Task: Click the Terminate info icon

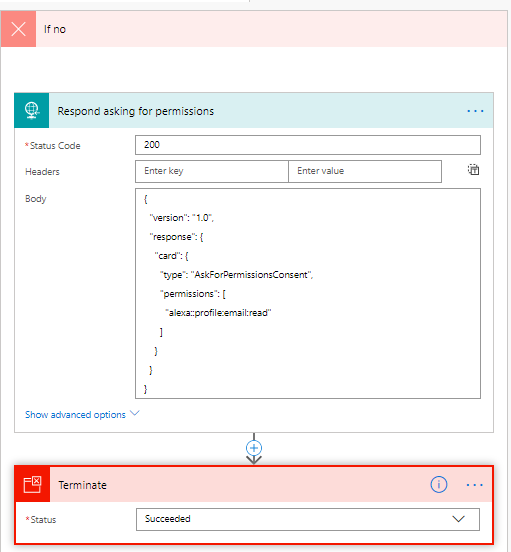Action: click(439, 485)
